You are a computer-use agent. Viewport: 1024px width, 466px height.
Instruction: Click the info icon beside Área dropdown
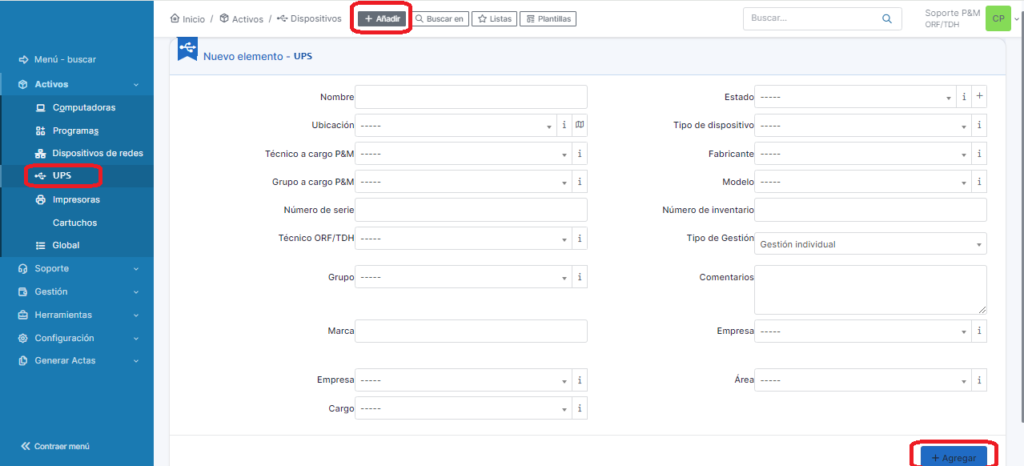[979, 380]
